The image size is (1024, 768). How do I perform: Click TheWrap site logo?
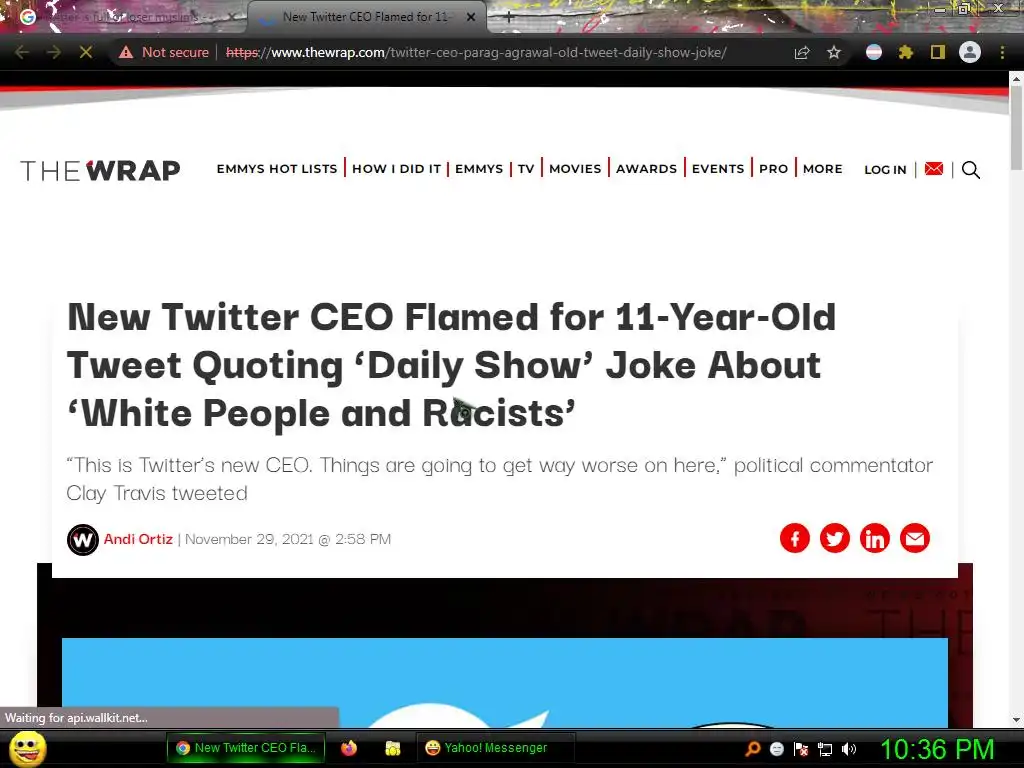100,170
